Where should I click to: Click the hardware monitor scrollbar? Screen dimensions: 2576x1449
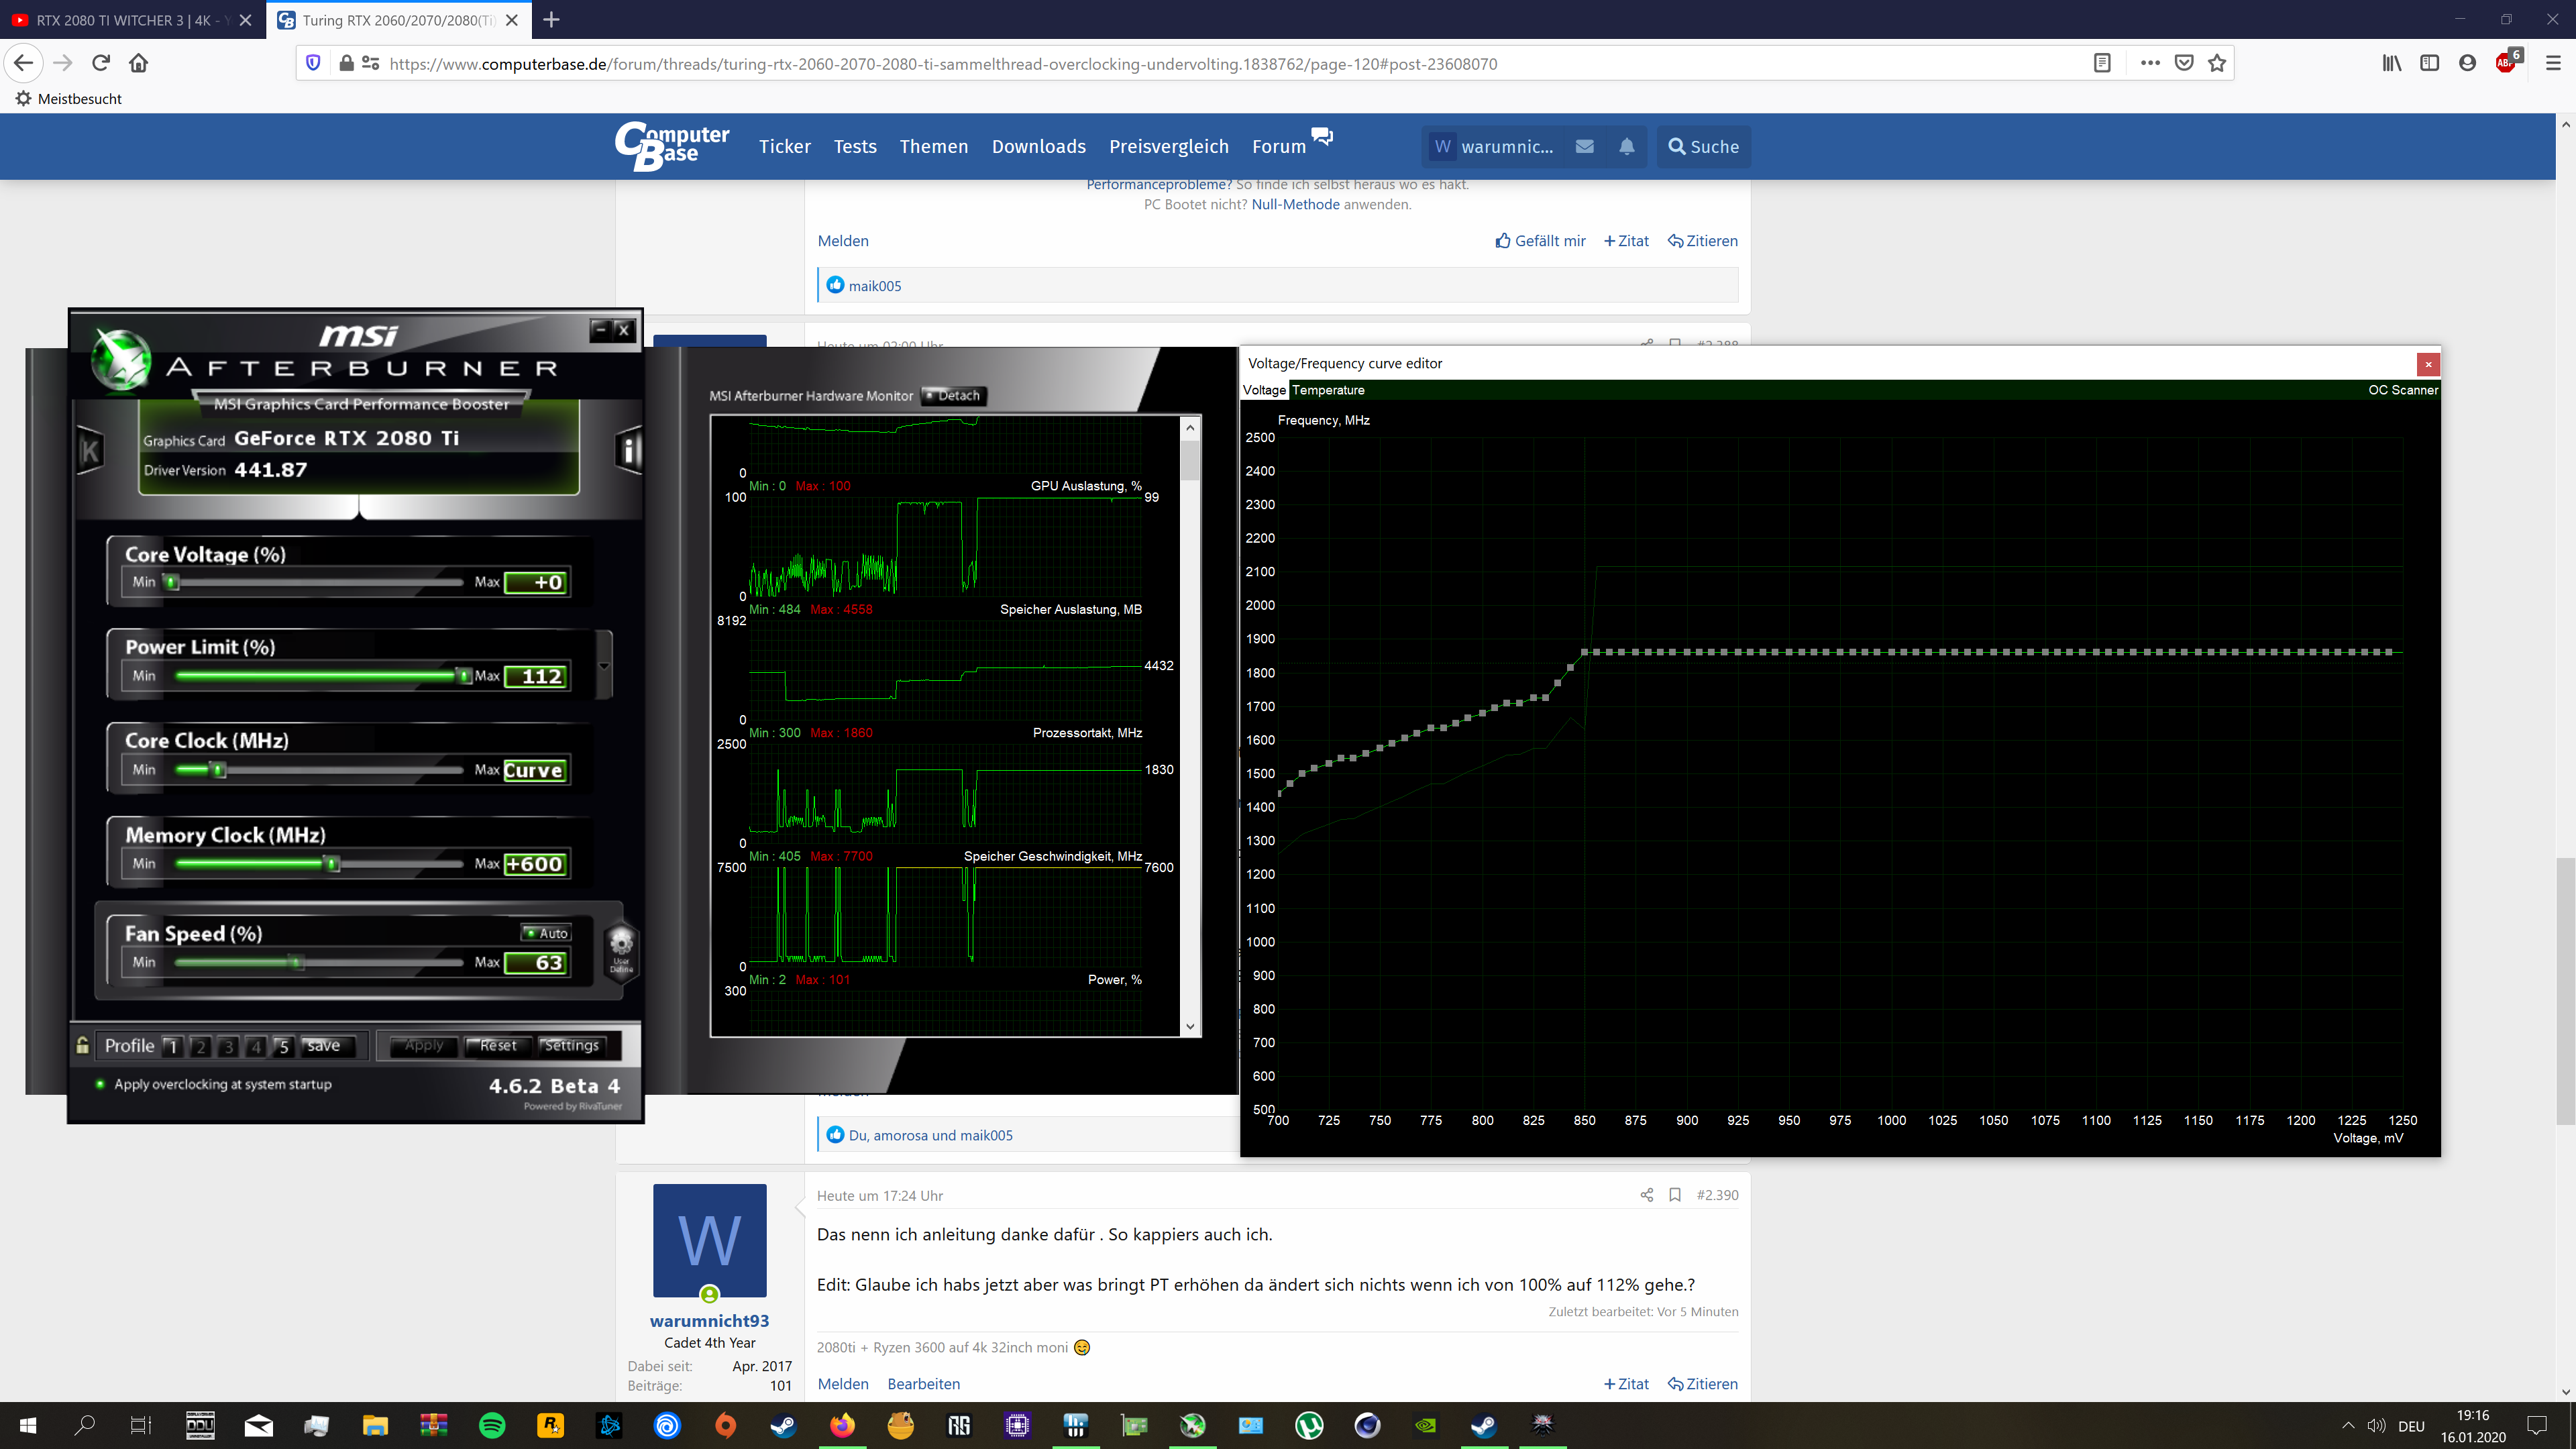coord(1190,463)
